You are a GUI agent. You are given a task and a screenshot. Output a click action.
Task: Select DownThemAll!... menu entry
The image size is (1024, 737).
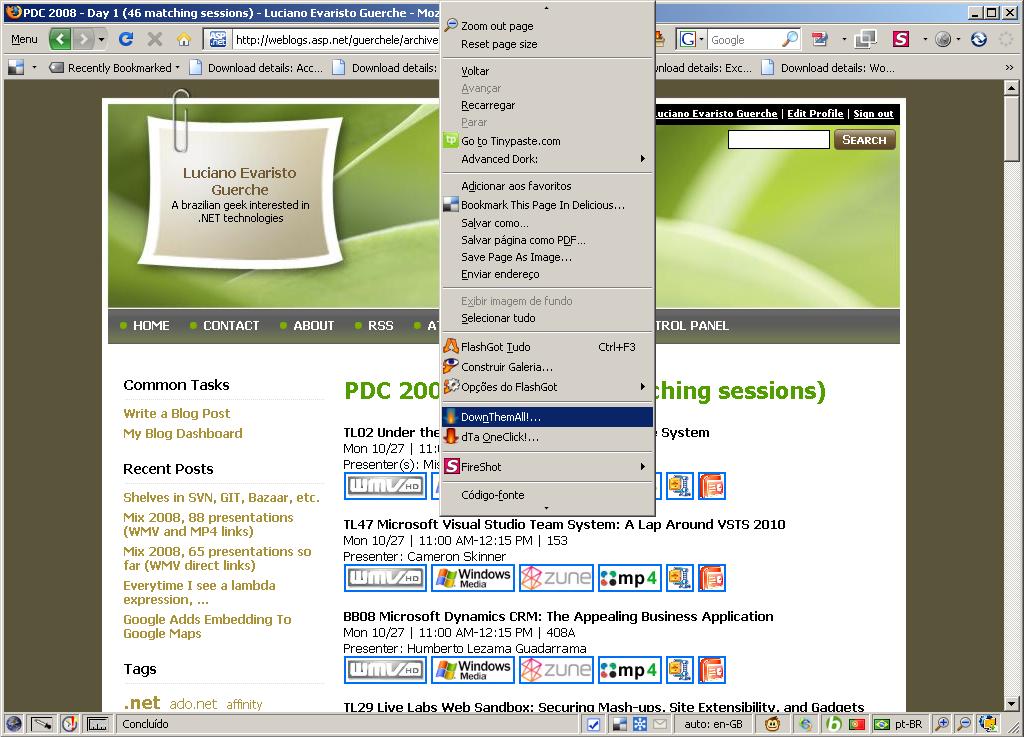[547, 416]
